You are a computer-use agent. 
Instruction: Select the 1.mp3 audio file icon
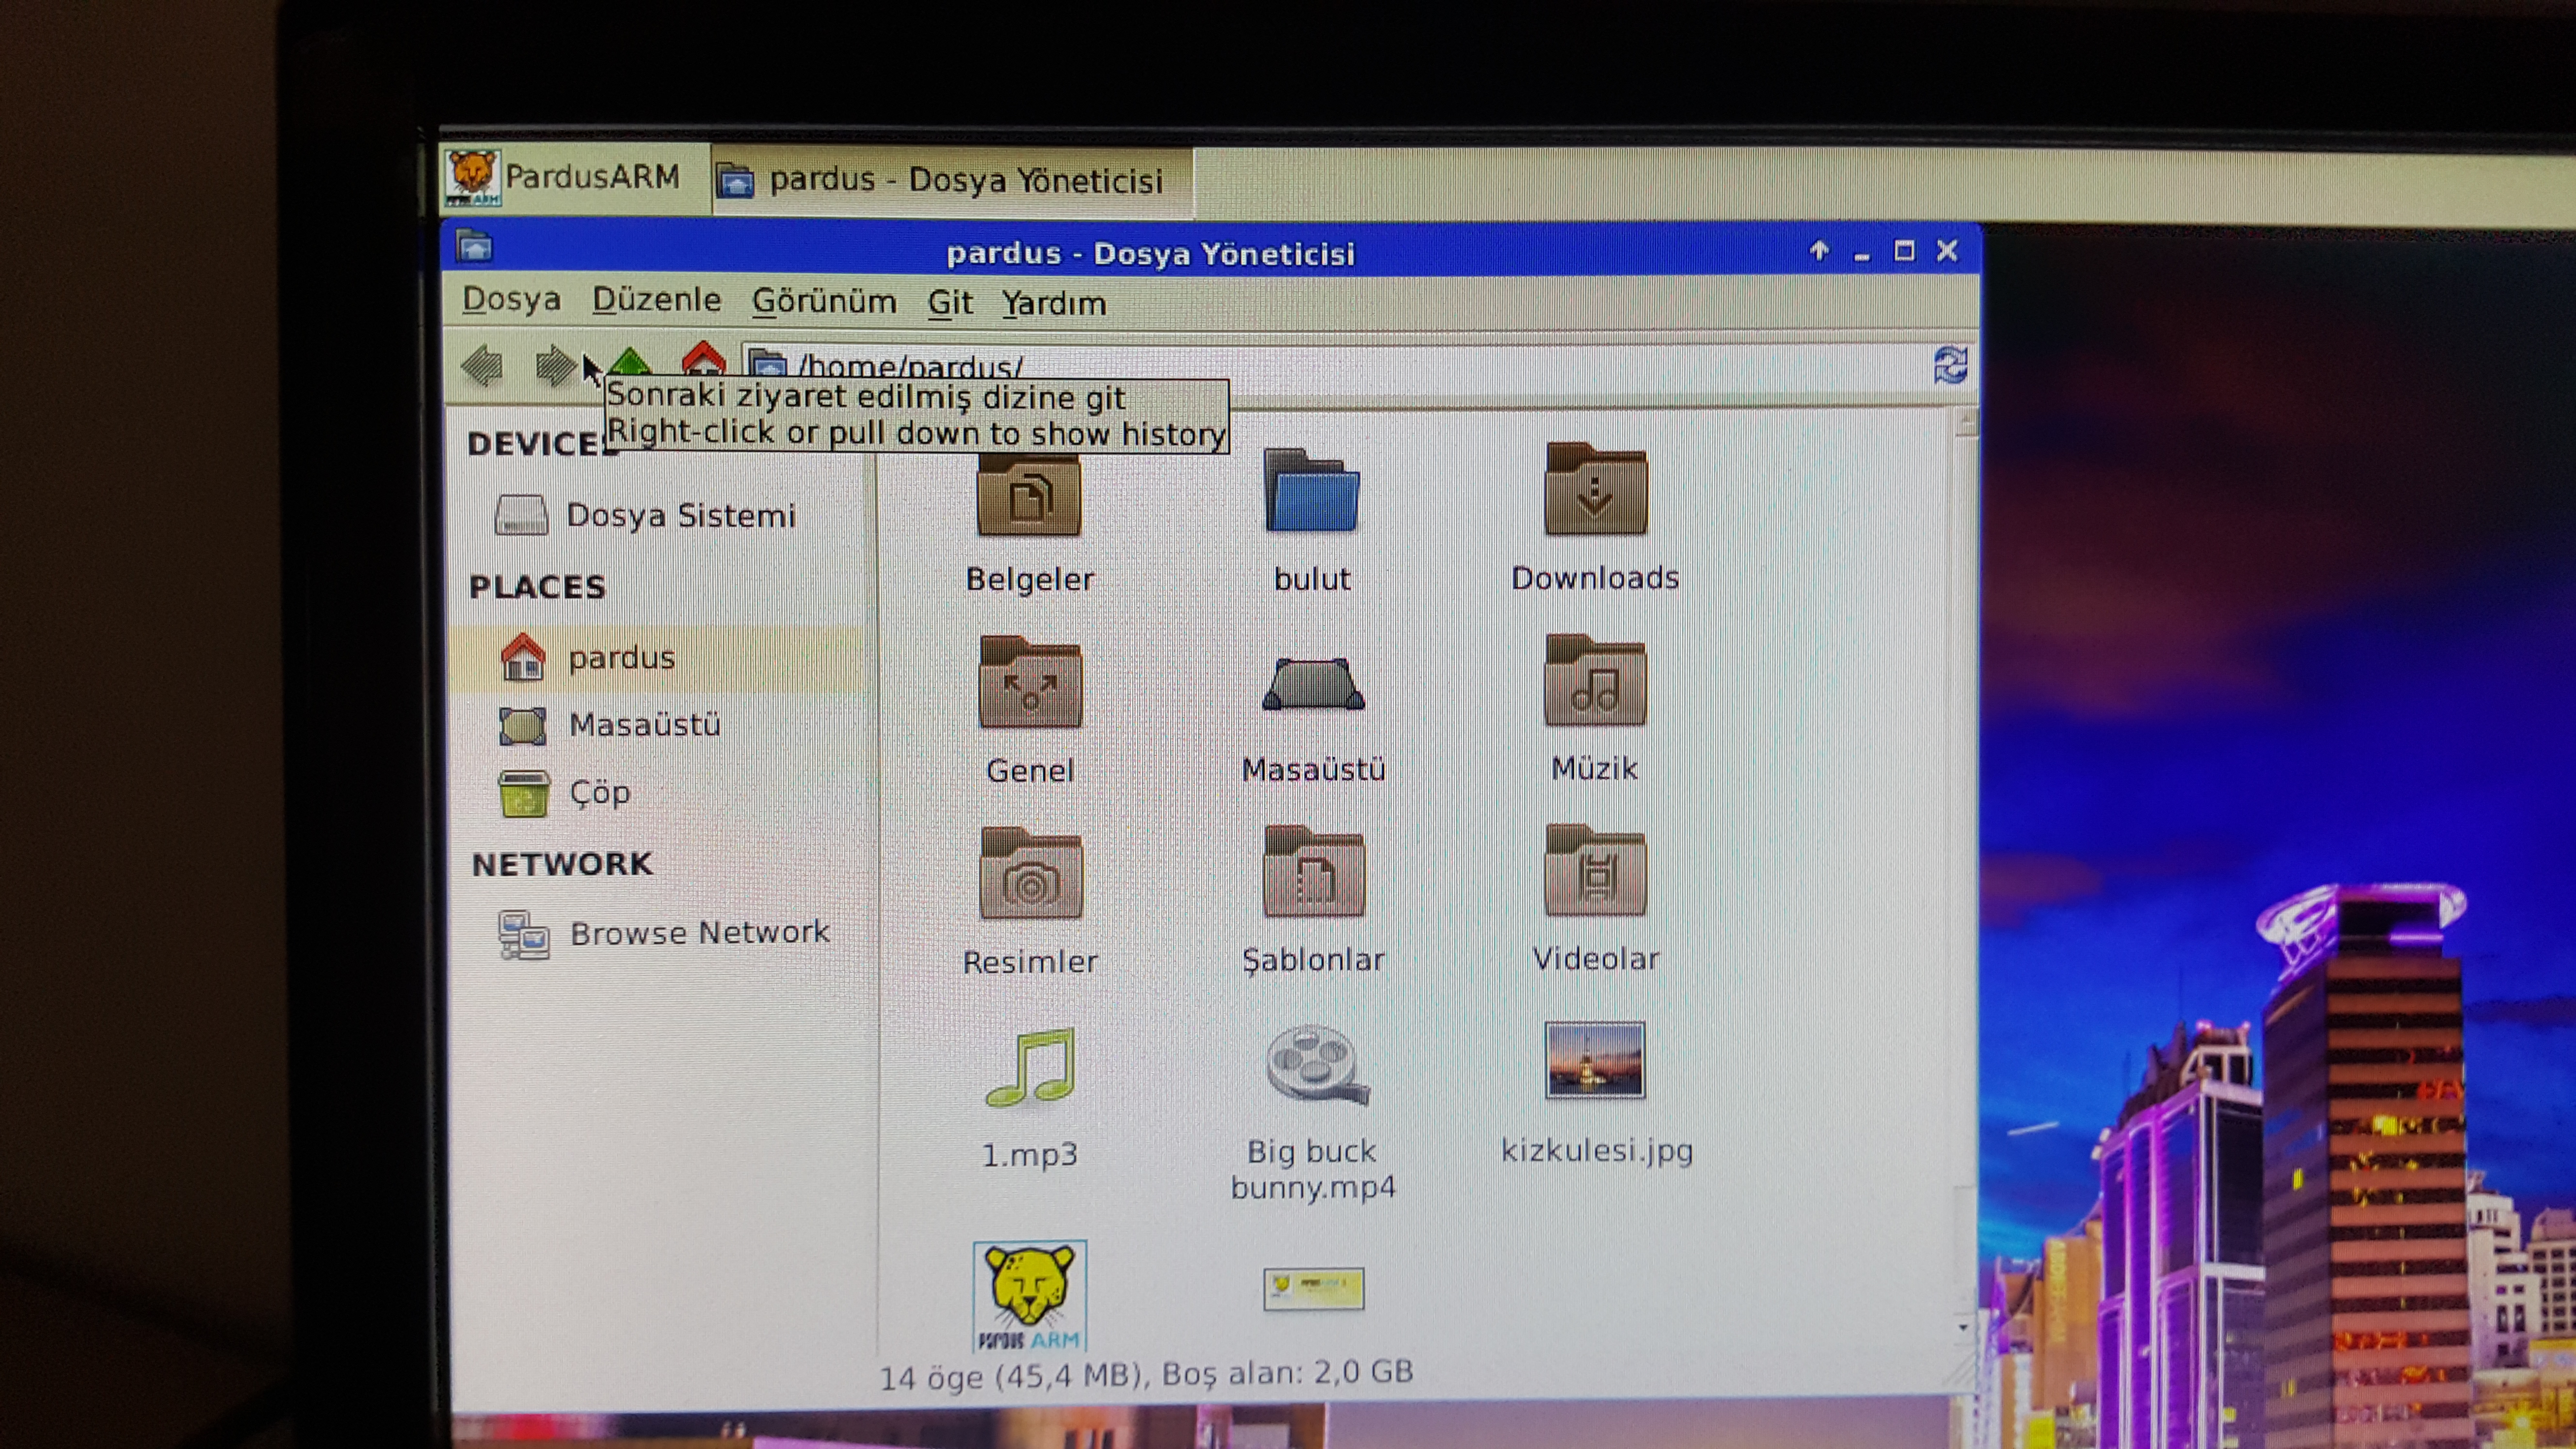[x=1030, y=1067]
